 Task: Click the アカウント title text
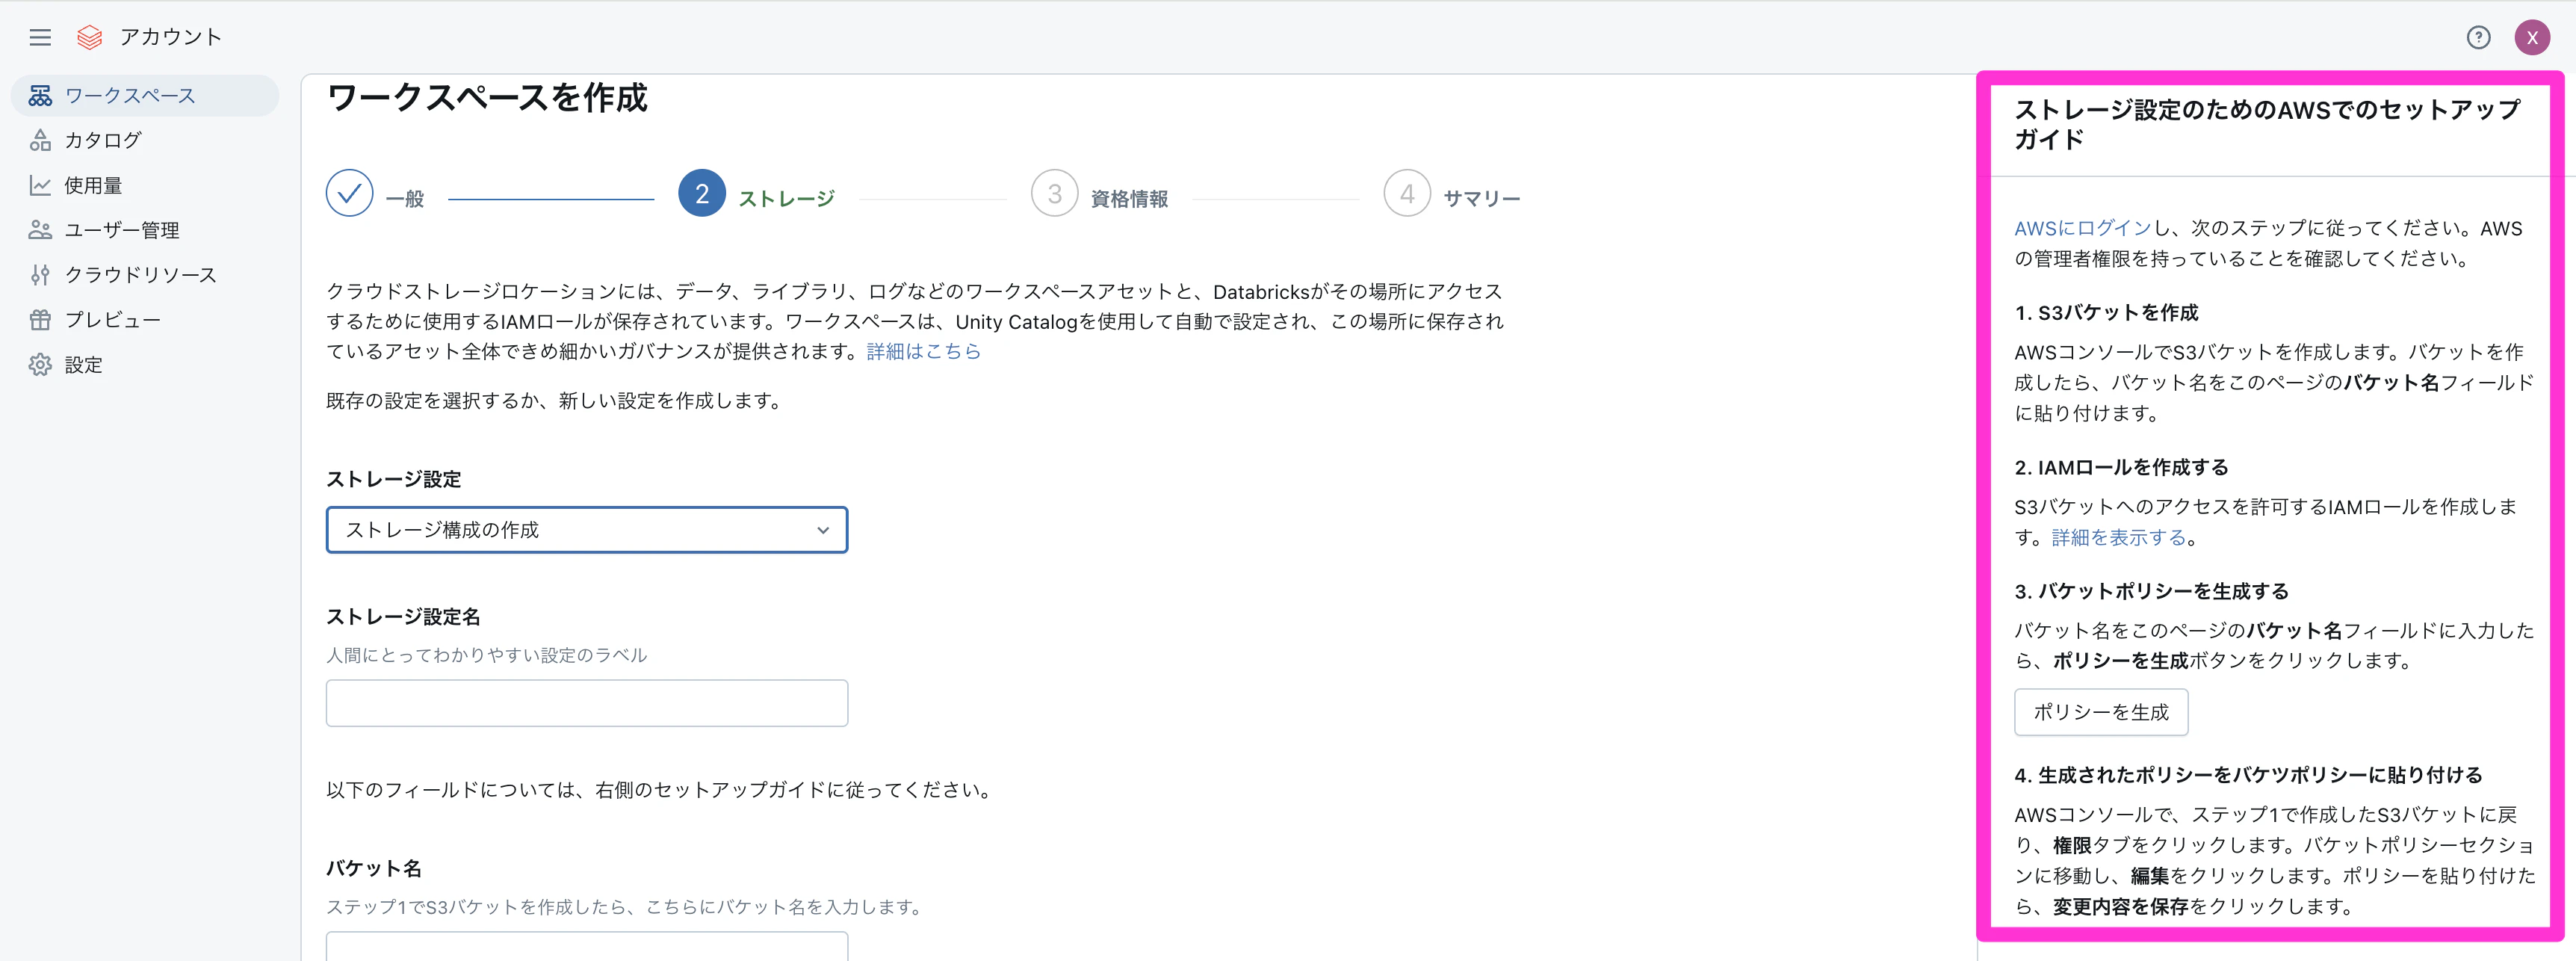tap(171, 37)
